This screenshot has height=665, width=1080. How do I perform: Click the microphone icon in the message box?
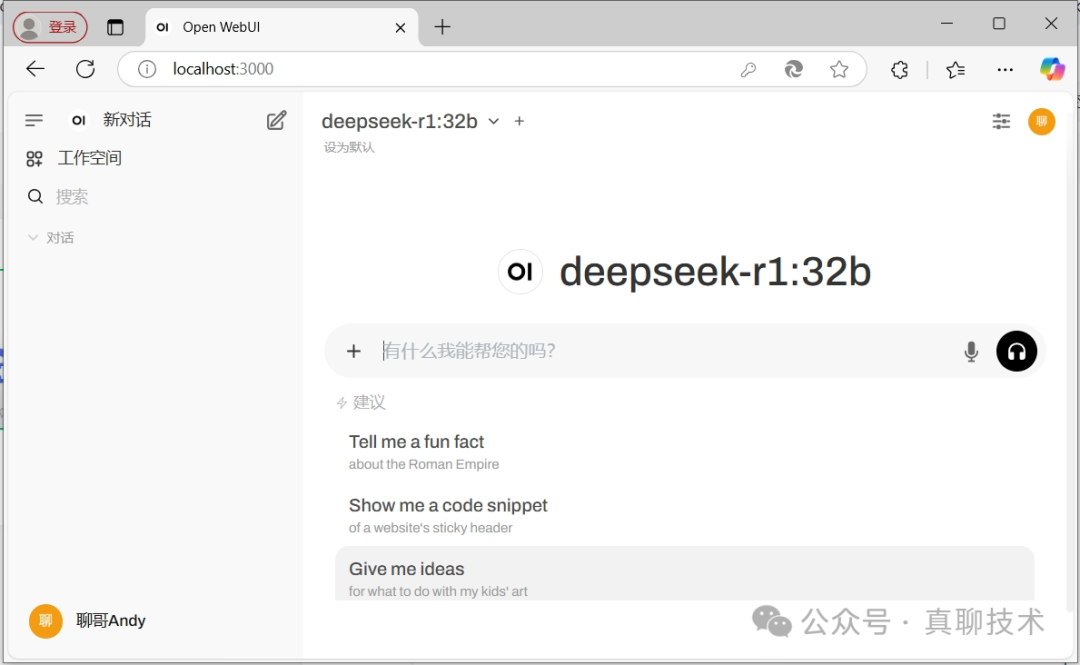pyautogui.click(x=970, y=351)
